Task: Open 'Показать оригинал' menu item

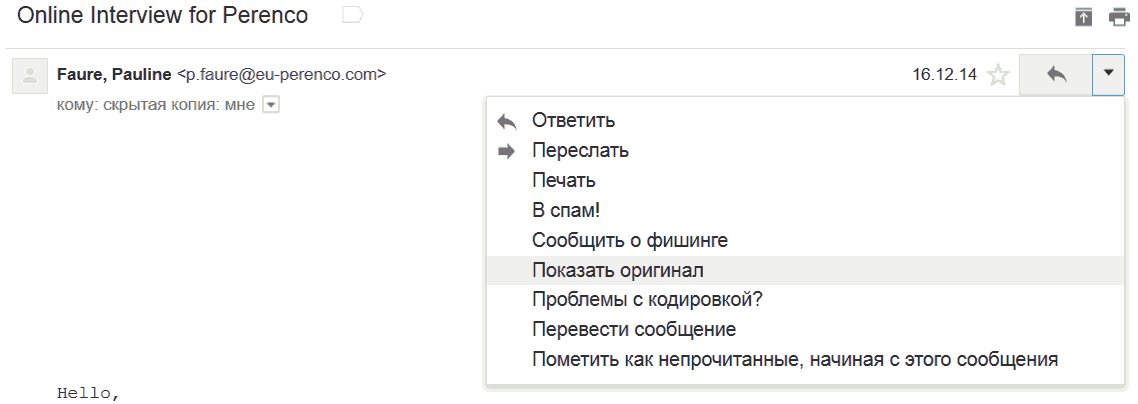Action: (618, 271)
